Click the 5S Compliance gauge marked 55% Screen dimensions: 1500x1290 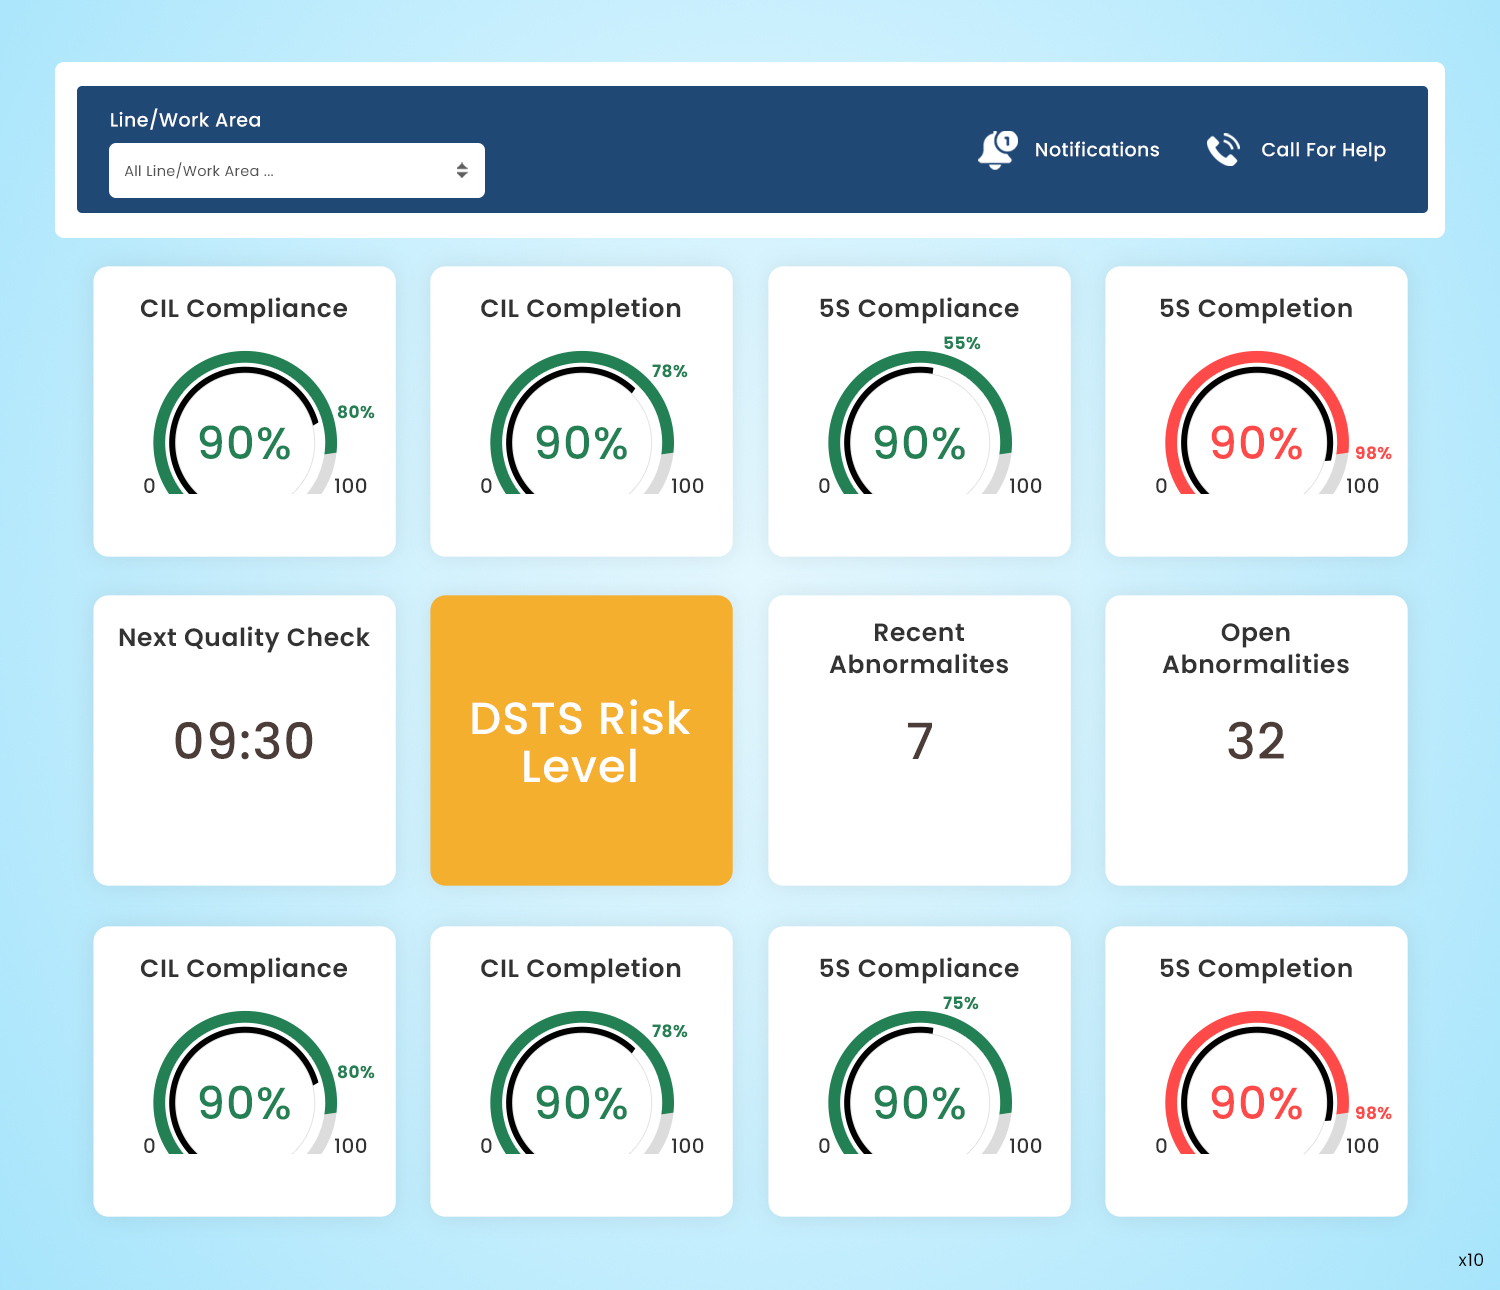(919, 430)
